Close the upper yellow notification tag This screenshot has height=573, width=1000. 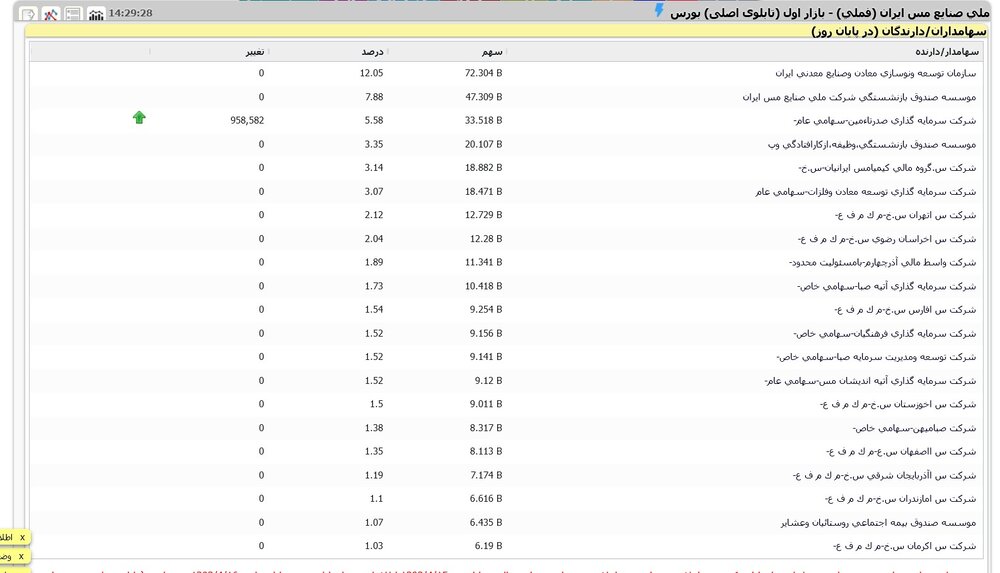click(21, 538)
